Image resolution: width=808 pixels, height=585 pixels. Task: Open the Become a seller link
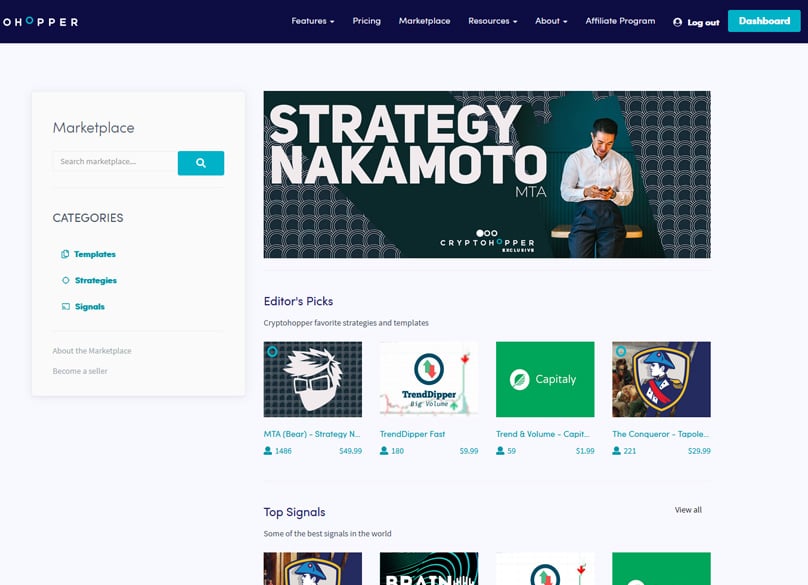pos(80,371)
